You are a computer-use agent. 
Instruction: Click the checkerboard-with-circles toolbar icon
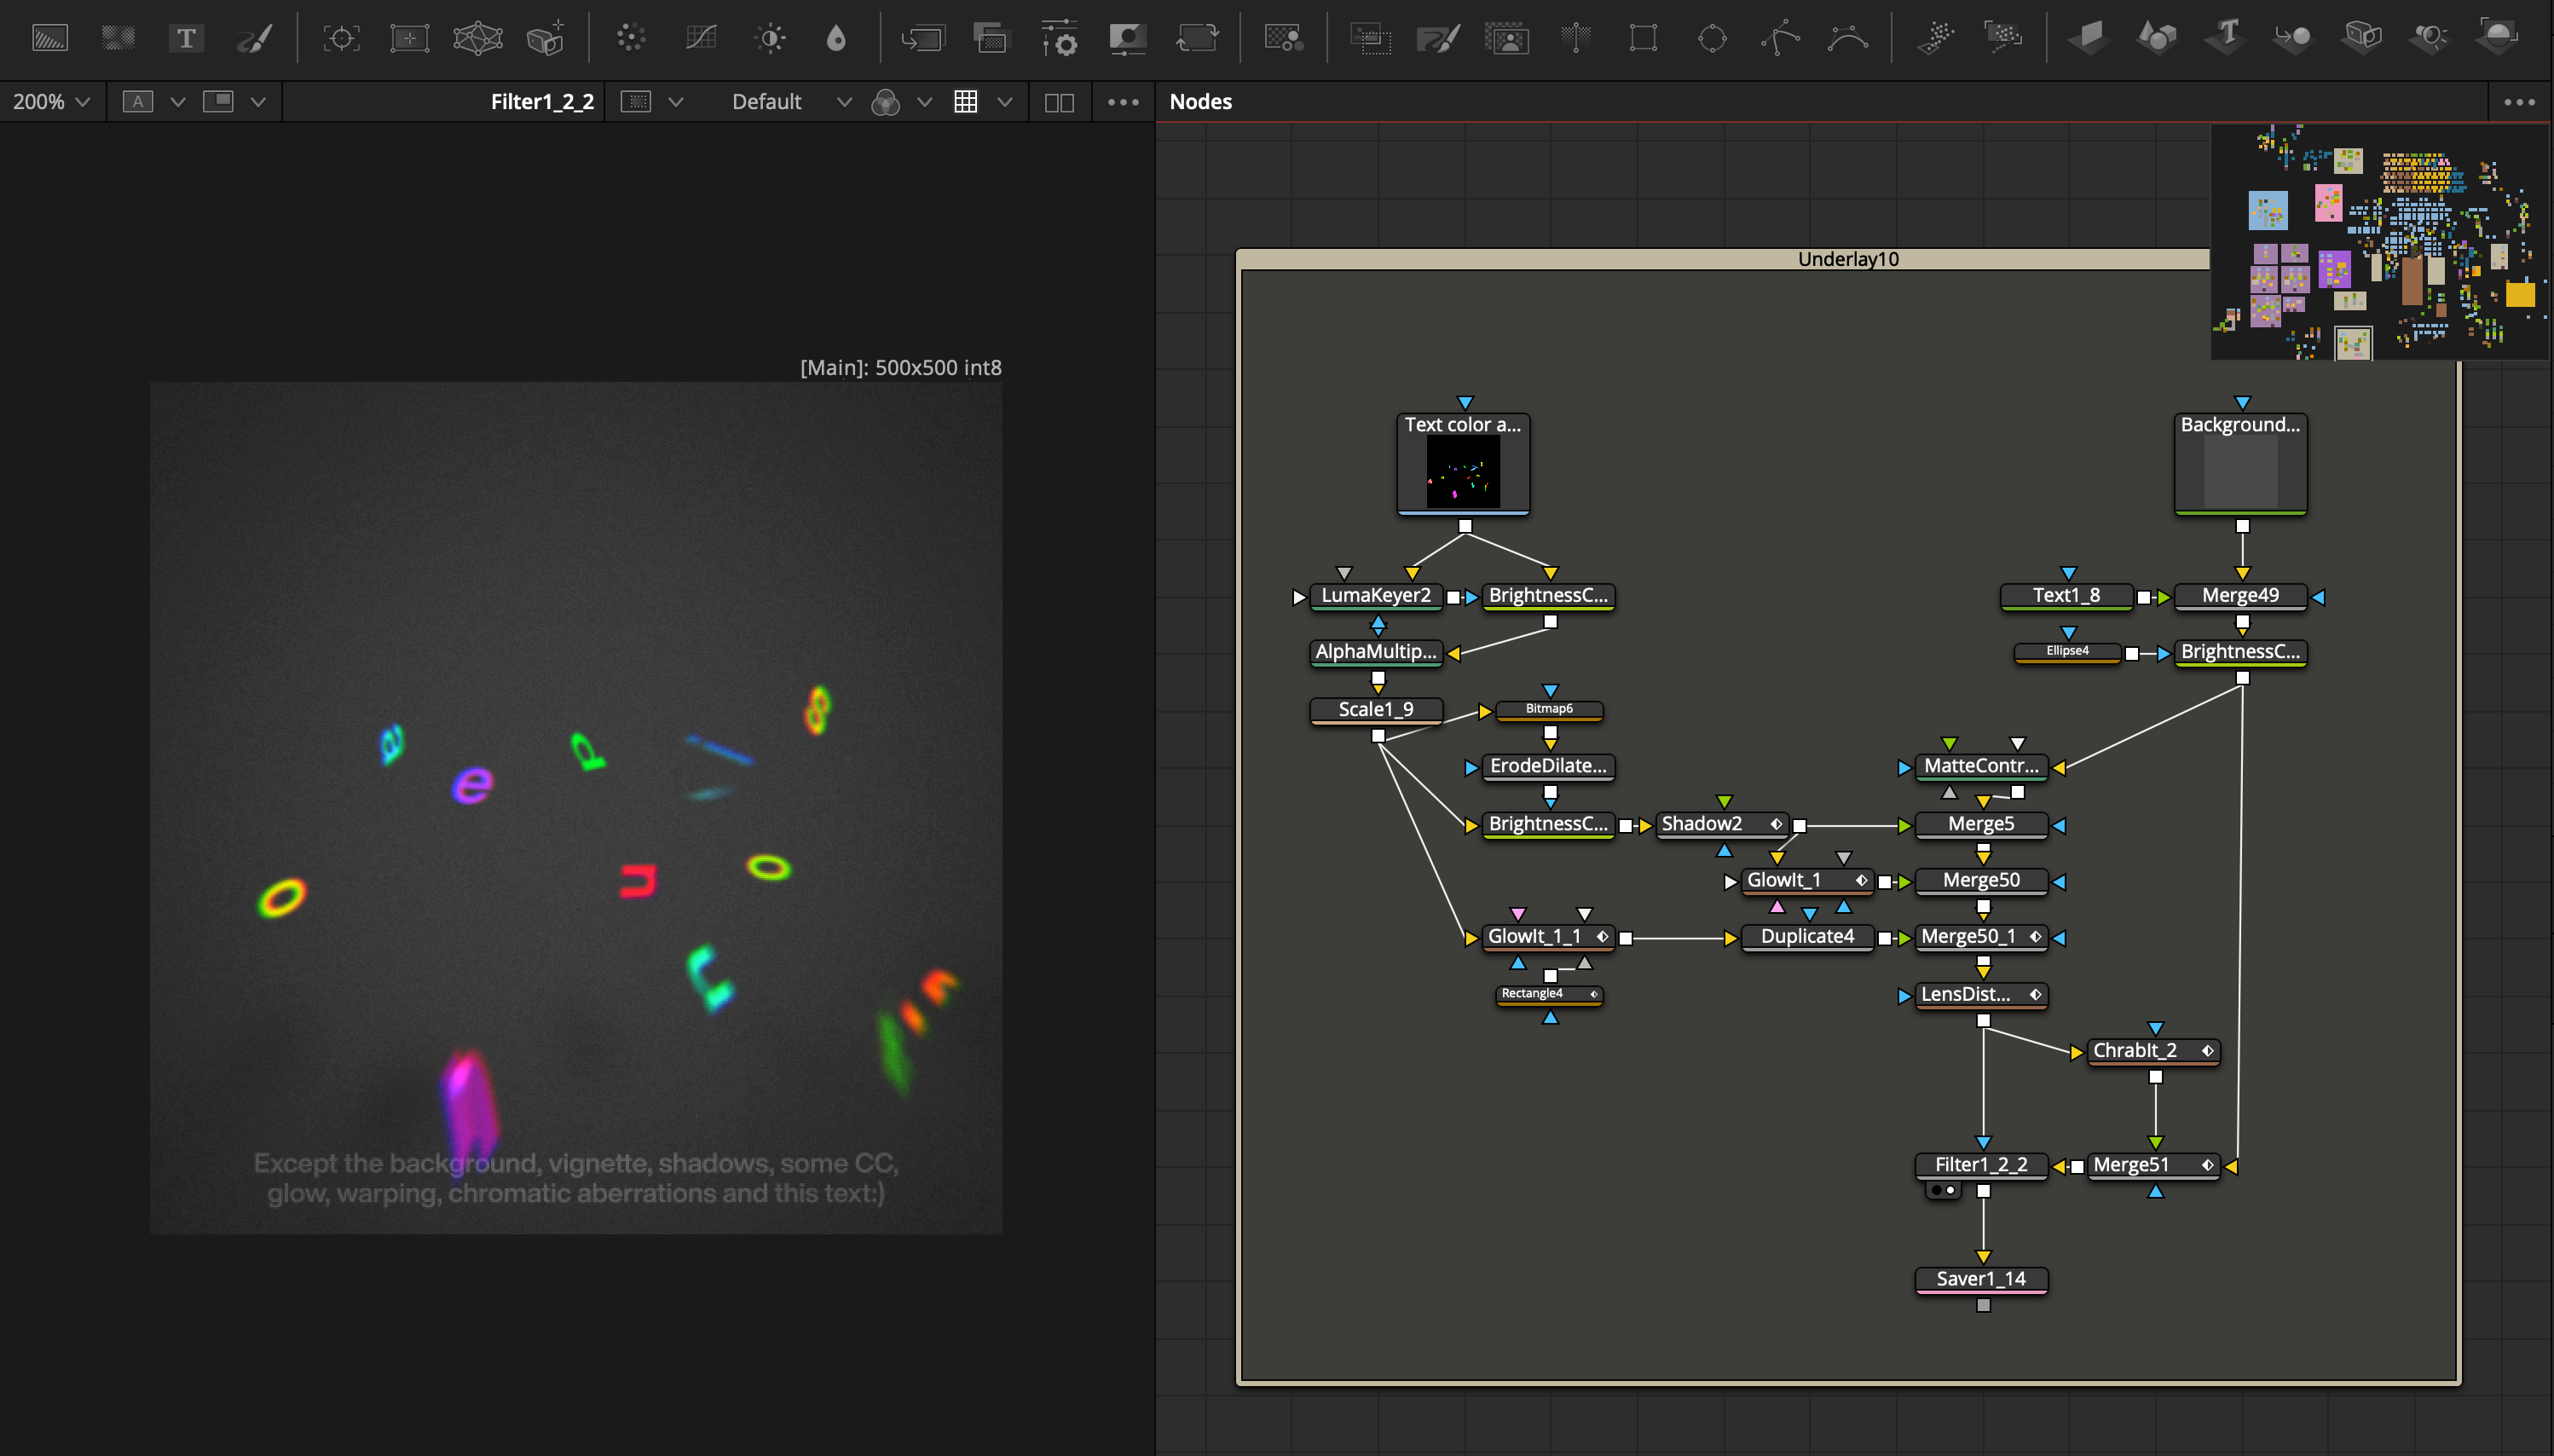1283,39
